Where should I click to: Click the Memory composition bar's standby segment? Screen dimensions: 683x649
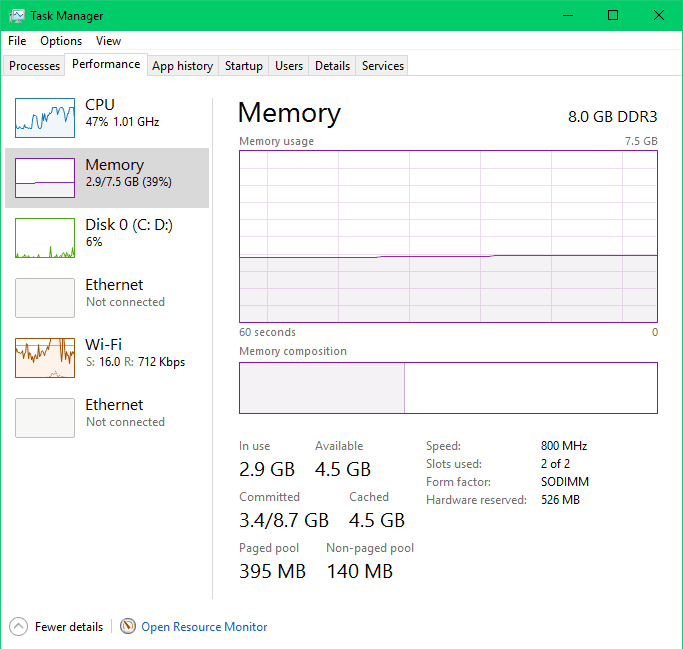[x=531, y=388]
